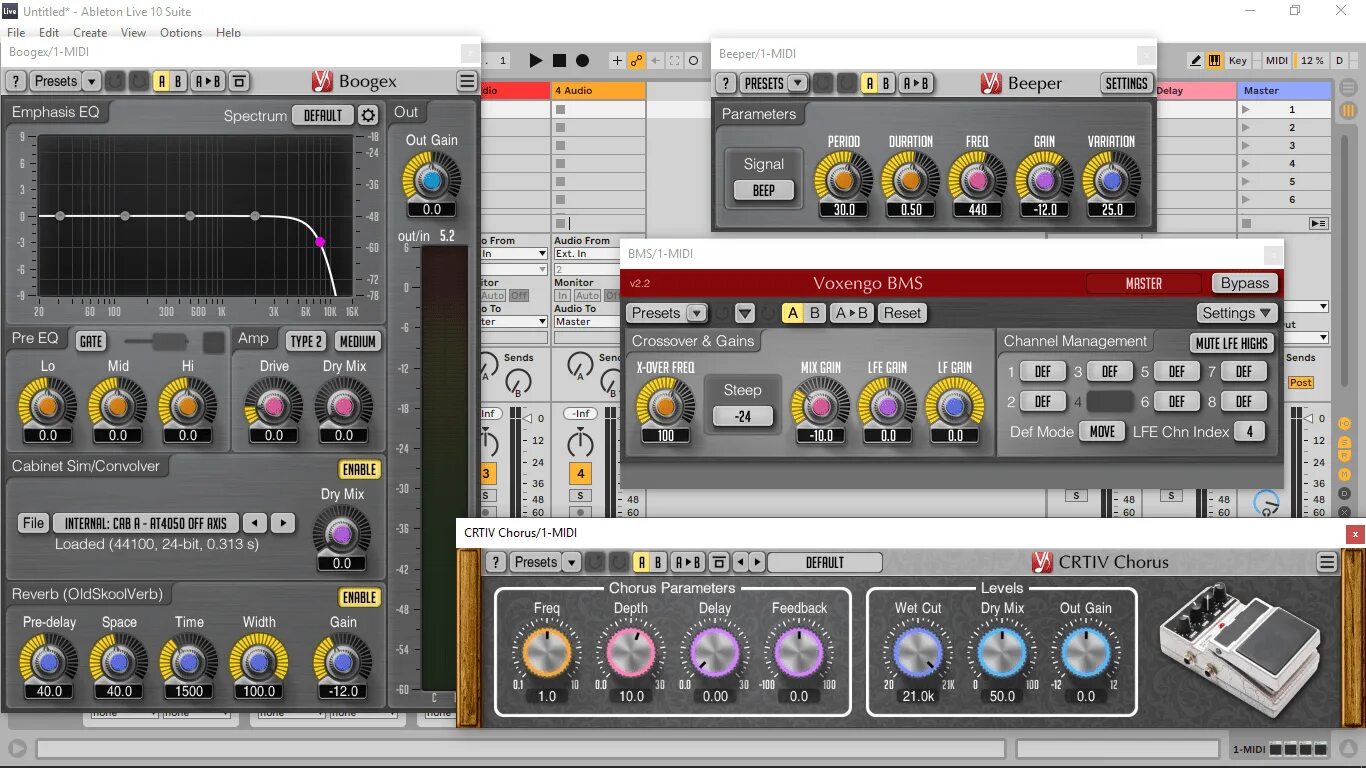Image resolution: width=1366 pixels, height=768 pixels.
Task: Open CRTIV Chorus hamburger menu icon
Action: [1327, 562]
